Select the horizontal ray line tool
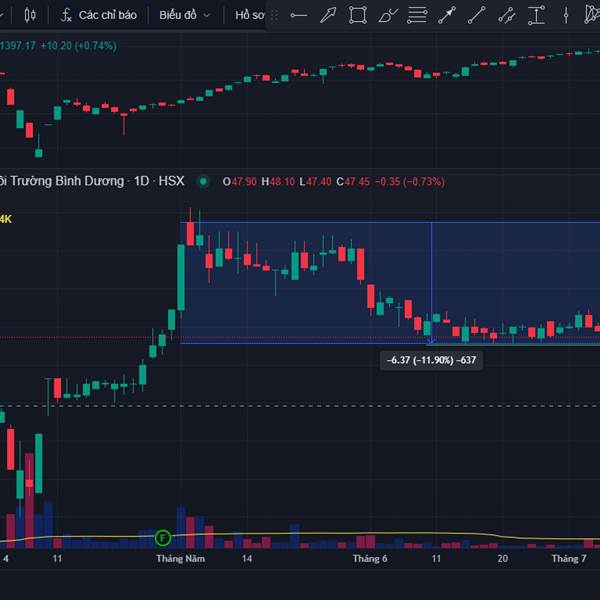Image resolution: width=600 pixels, height=600 pixels. [x=298, y=15]
